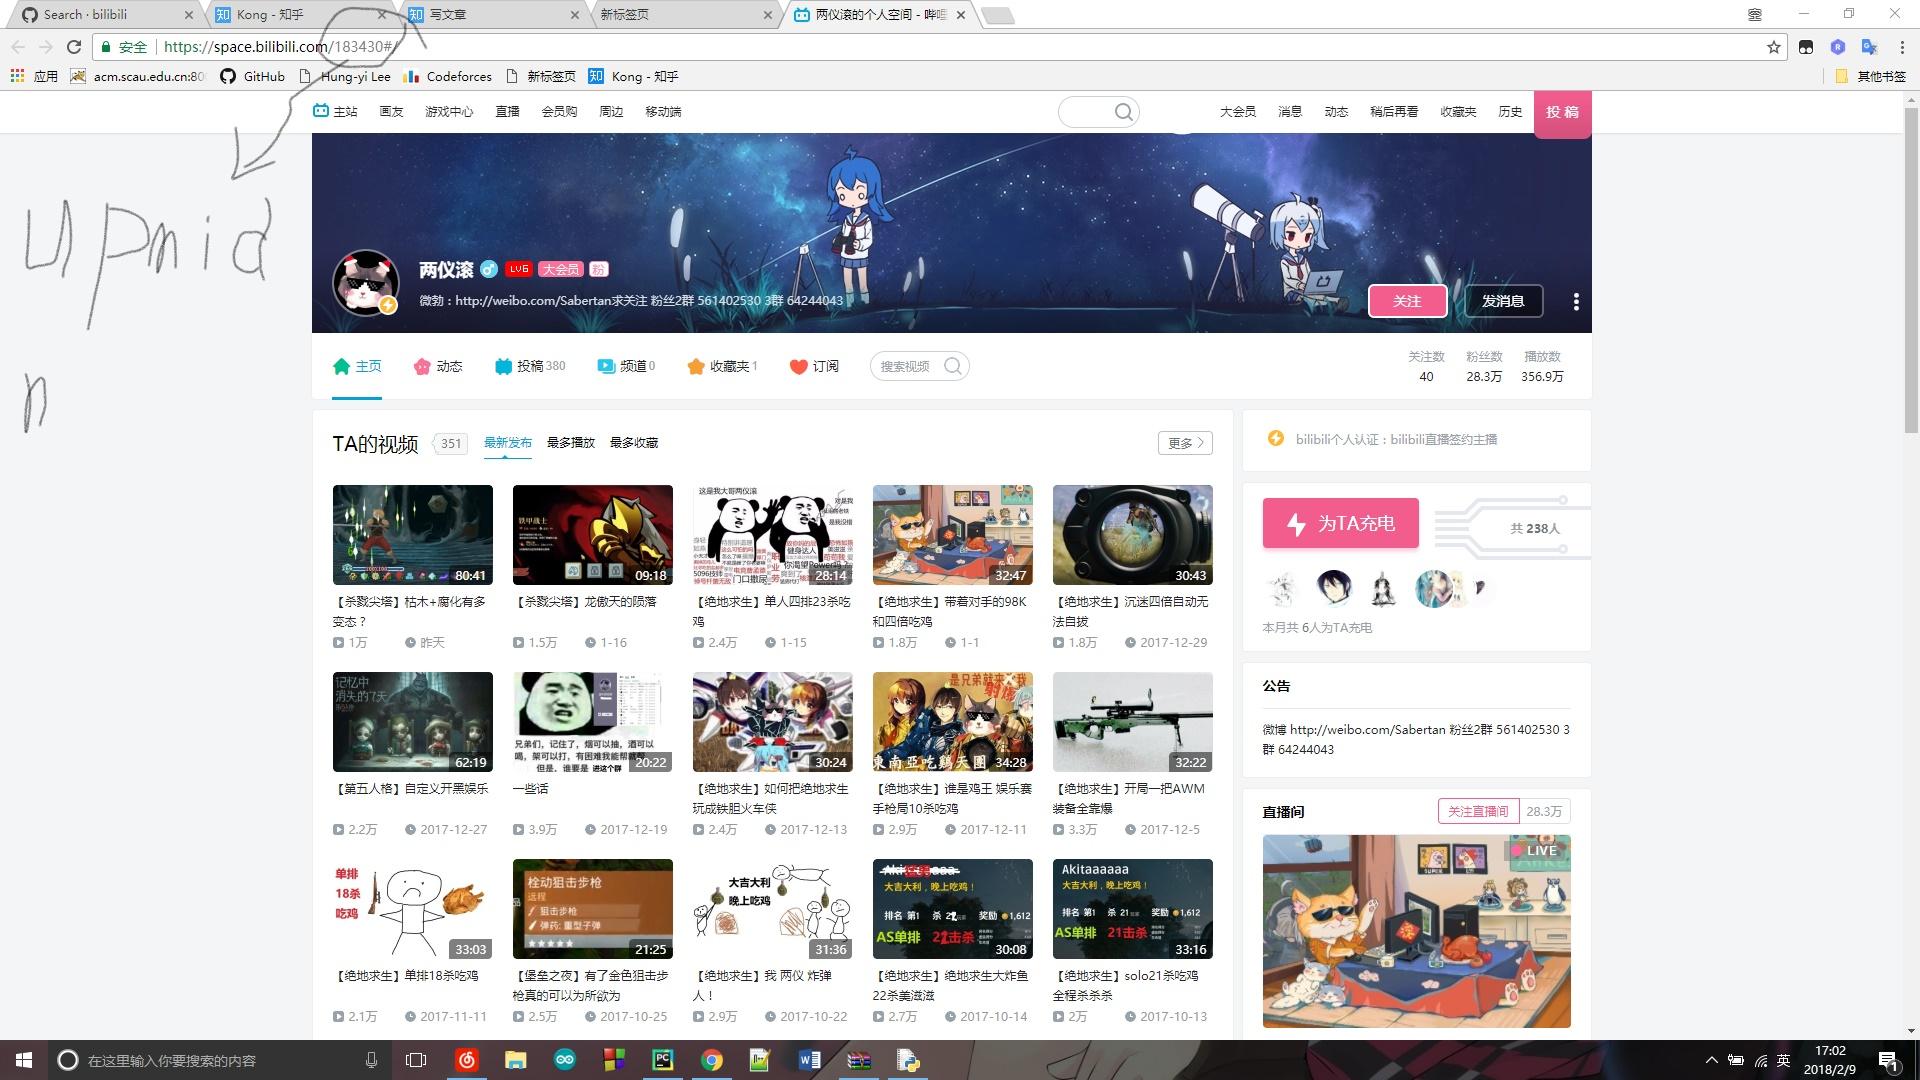The image size is (1920, 1080).
Task: Open a new tab with the plus button
Action: point(997,15)
